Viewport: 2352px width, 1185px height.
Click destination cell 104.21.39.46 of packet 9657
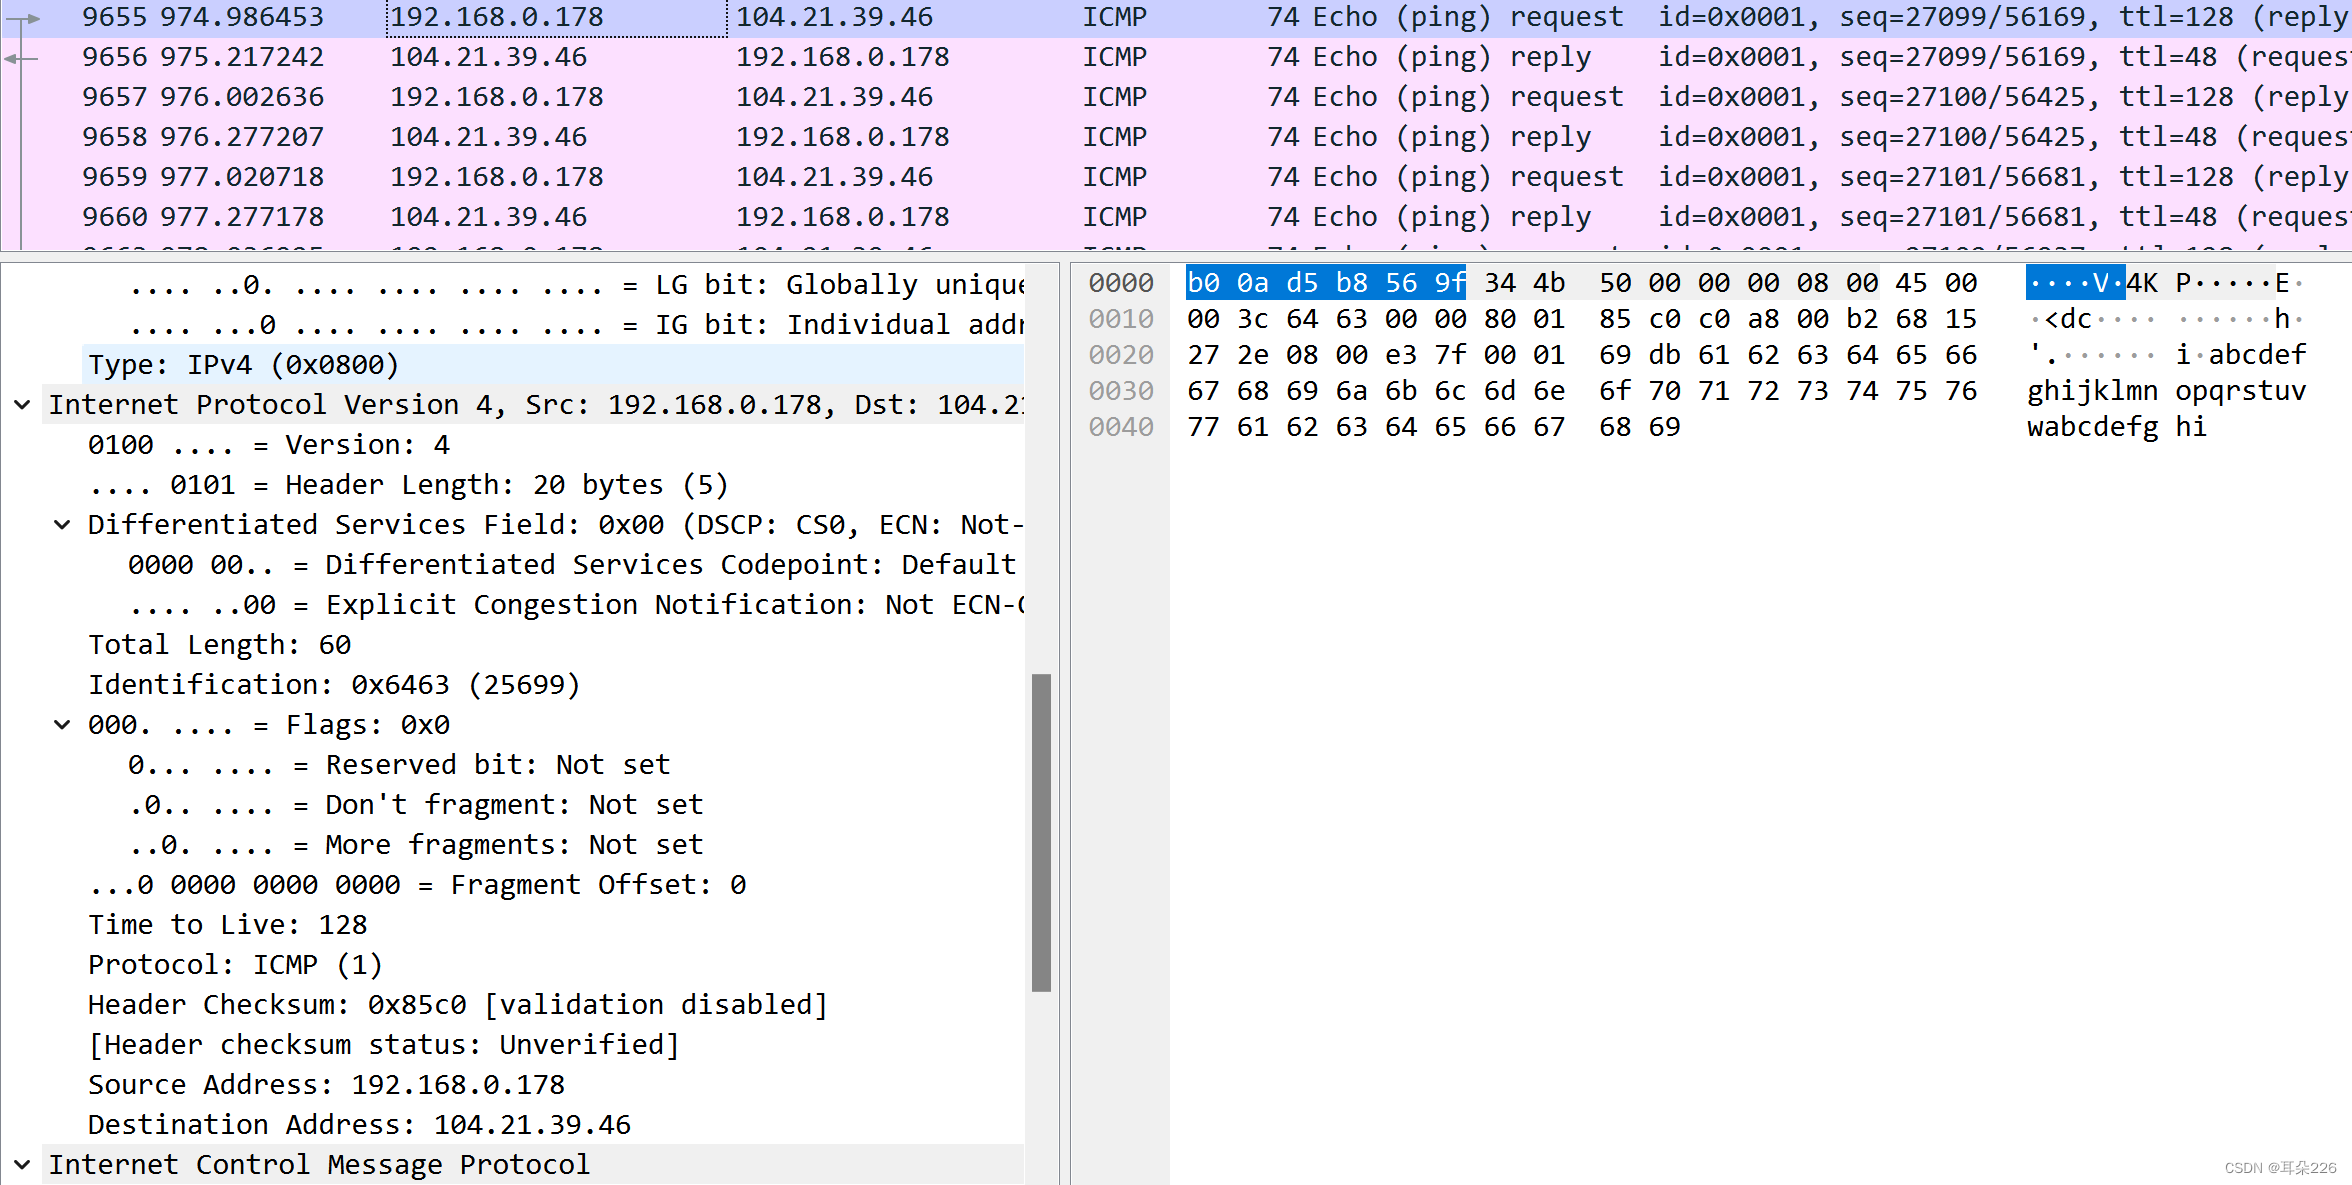[835, 97]
